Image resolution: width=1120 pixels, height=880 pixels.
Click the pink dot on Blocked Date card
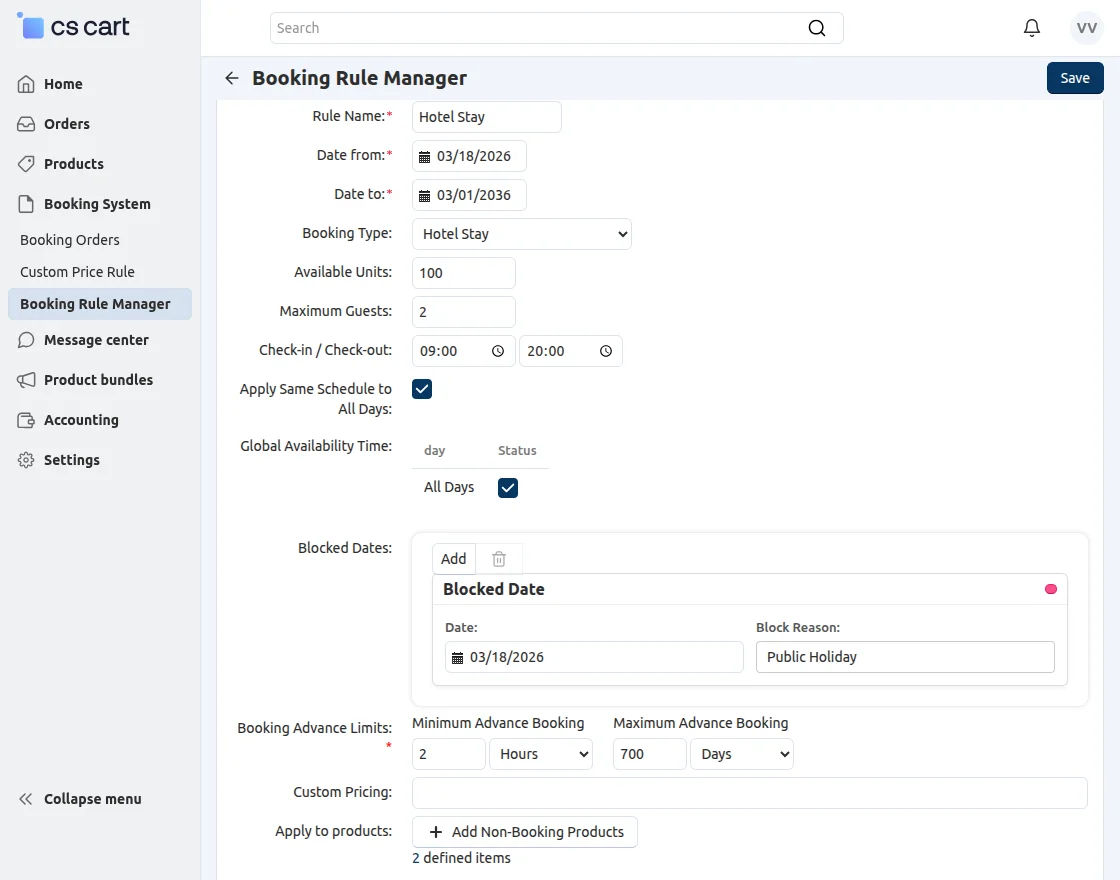(x=1051, y=589)
